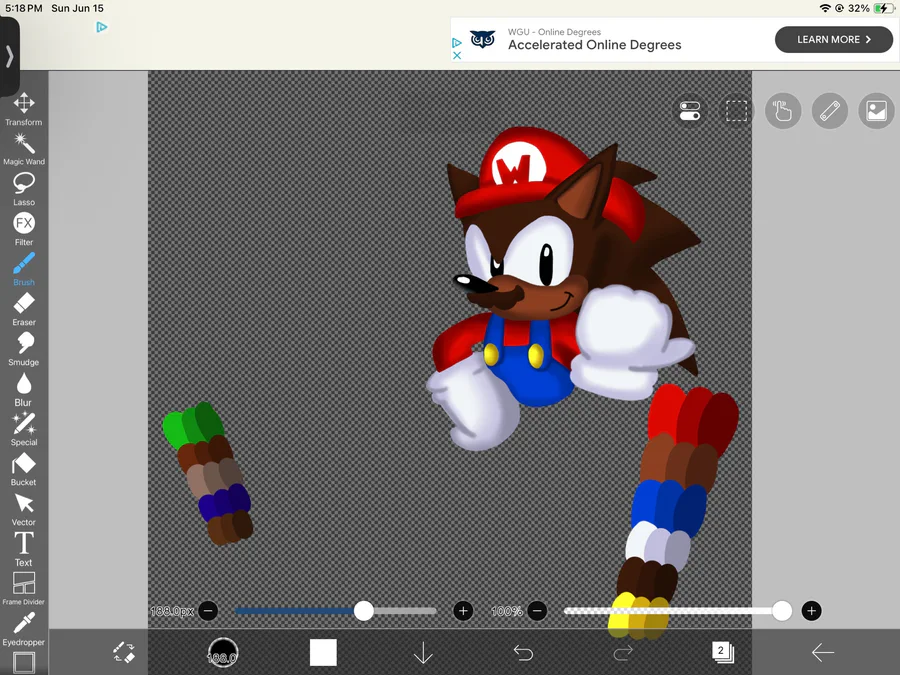Viewport: 900px width, 675px height.
Task: Increase opacity with plus button
Action: click(x=811, y=611)
